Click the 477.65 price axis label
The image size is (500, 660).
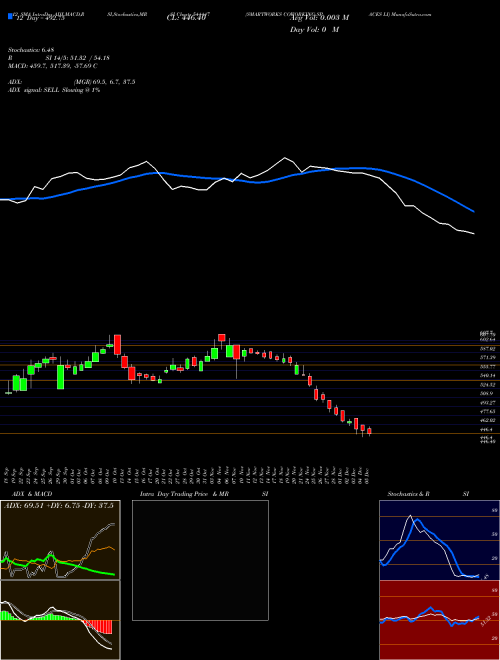(x=487, y=412)
